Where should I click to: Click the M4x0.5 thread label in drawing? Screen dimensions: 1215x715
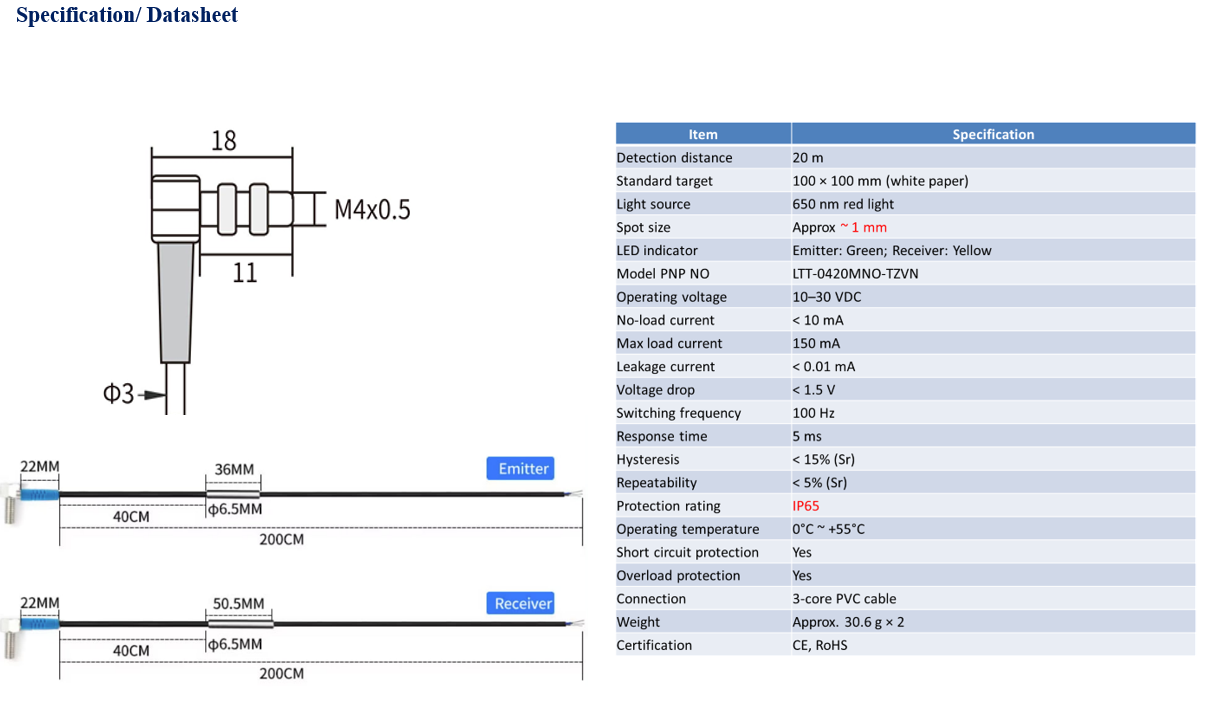[x=372, y=210]
